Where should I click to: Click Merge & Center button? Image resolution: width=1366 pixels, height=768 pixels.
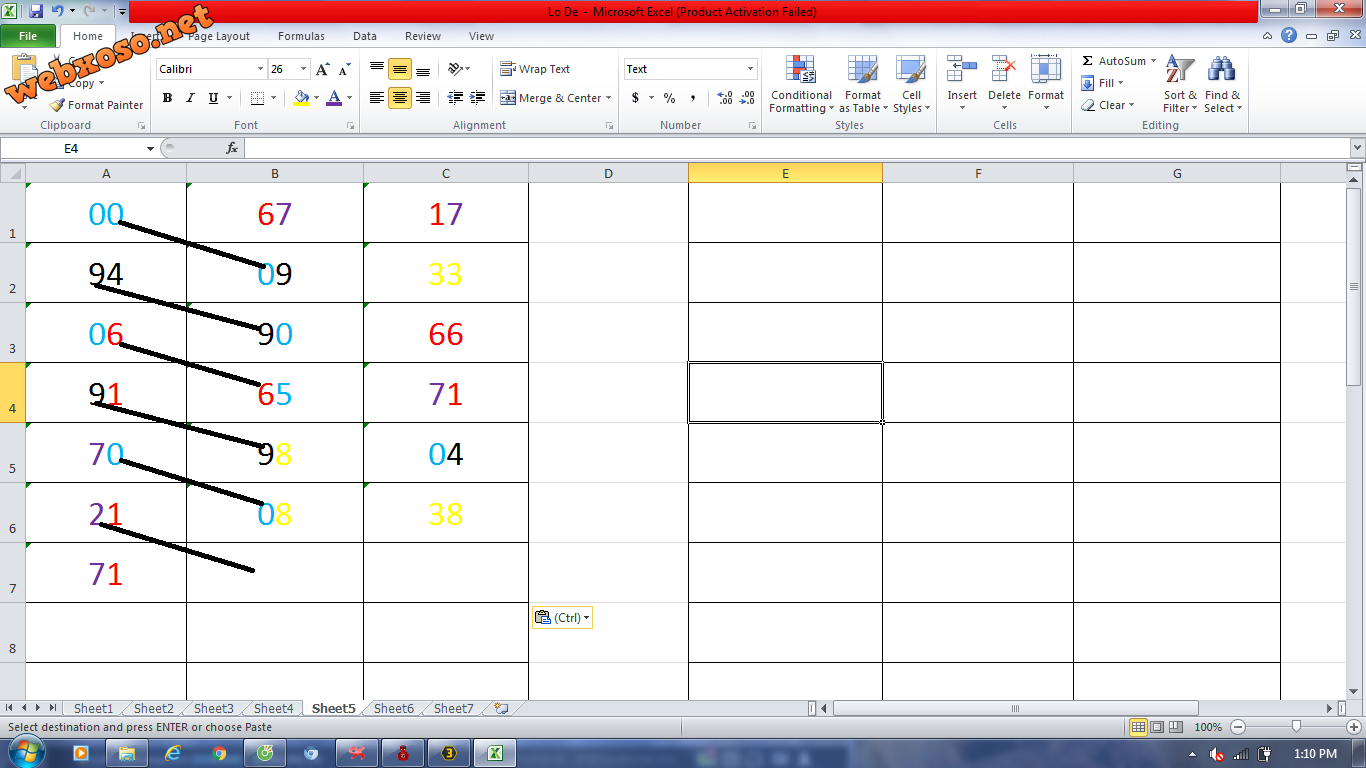pyautogui.click(x=556, y=98)
